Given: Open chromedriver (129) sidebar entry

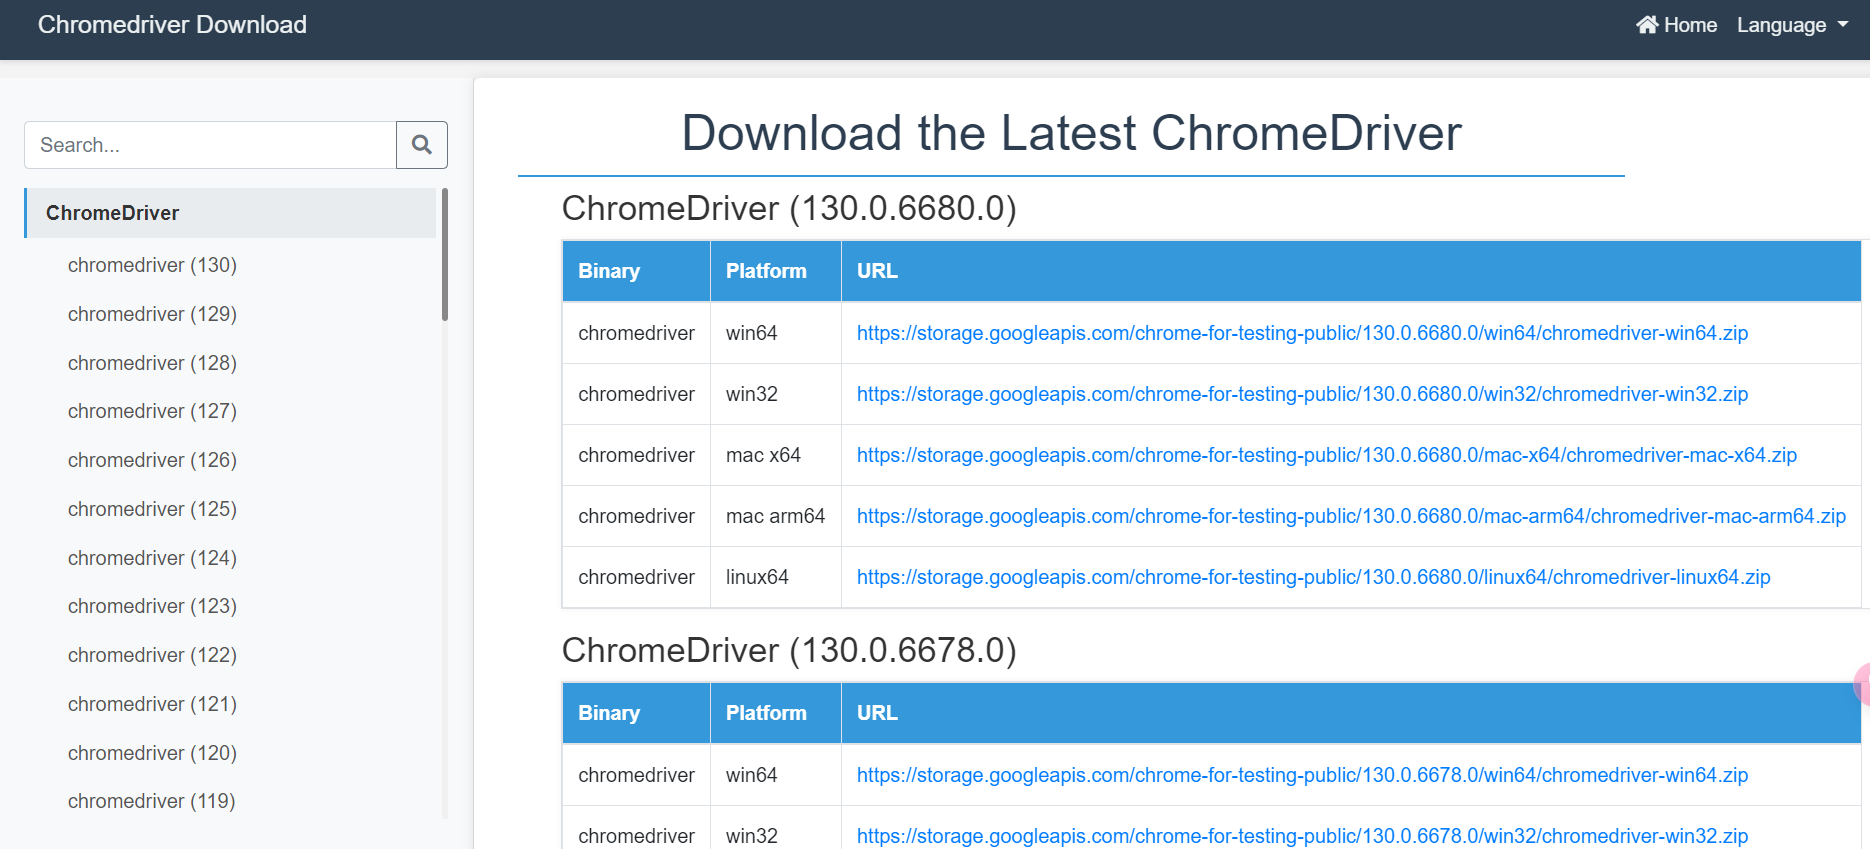Looking at the screenshot, I should 152,314.
